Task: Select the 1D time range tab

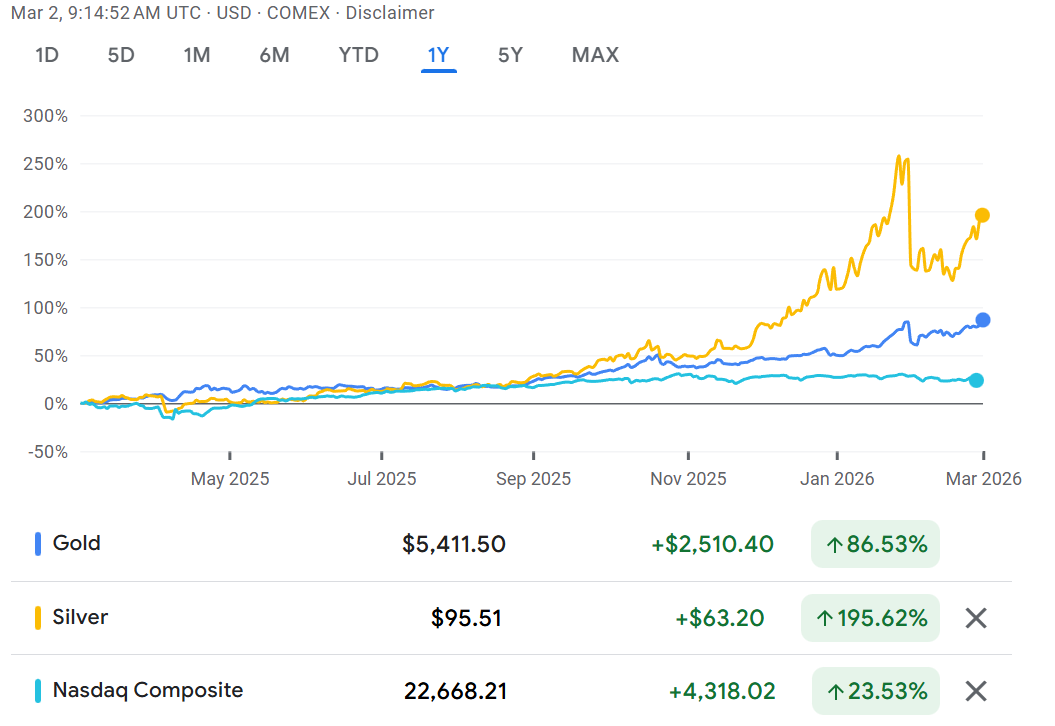Action: (x=47, y=55)
